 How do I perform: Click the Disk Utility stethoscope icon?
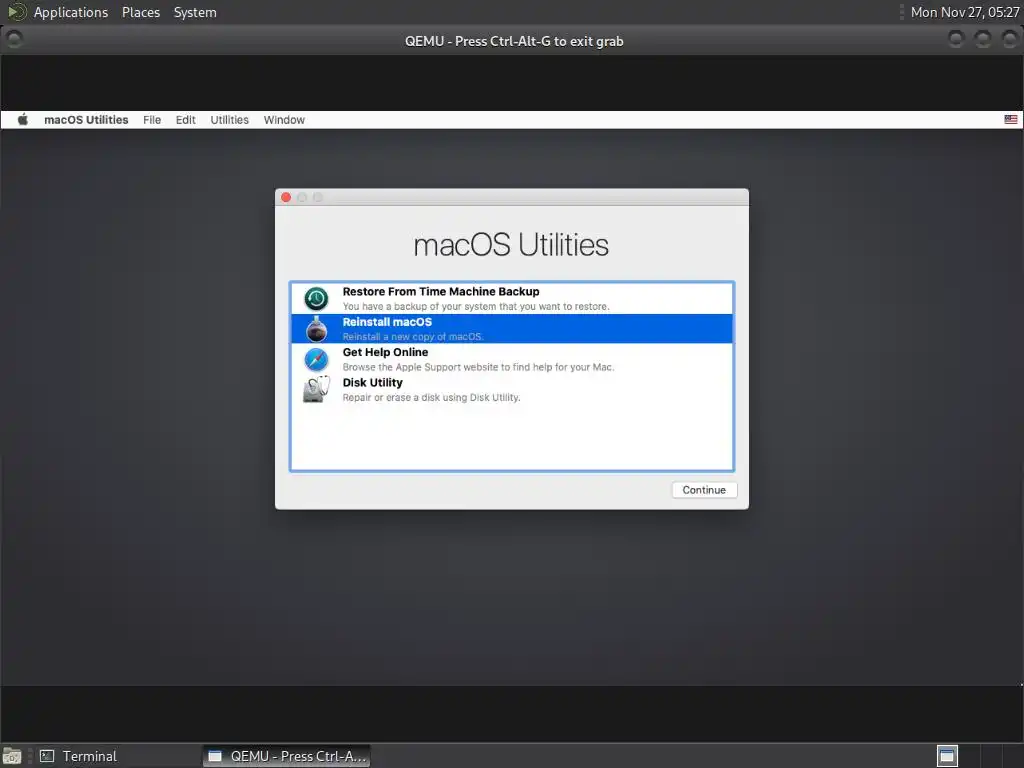click(317, 389)
